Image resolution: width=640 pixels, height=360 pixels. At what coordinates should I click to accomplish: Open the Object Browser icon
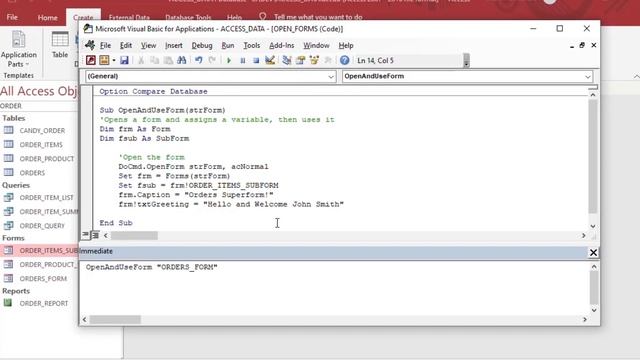[314, 60]
